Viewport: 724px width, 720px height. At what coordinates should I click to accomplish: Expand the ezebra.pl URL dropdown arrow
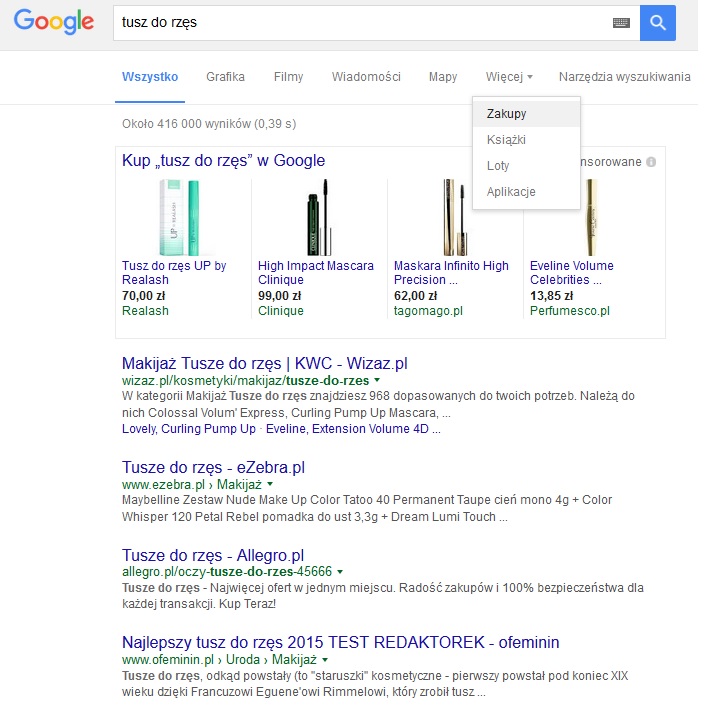pyautogui.click(x=270, y=484)
